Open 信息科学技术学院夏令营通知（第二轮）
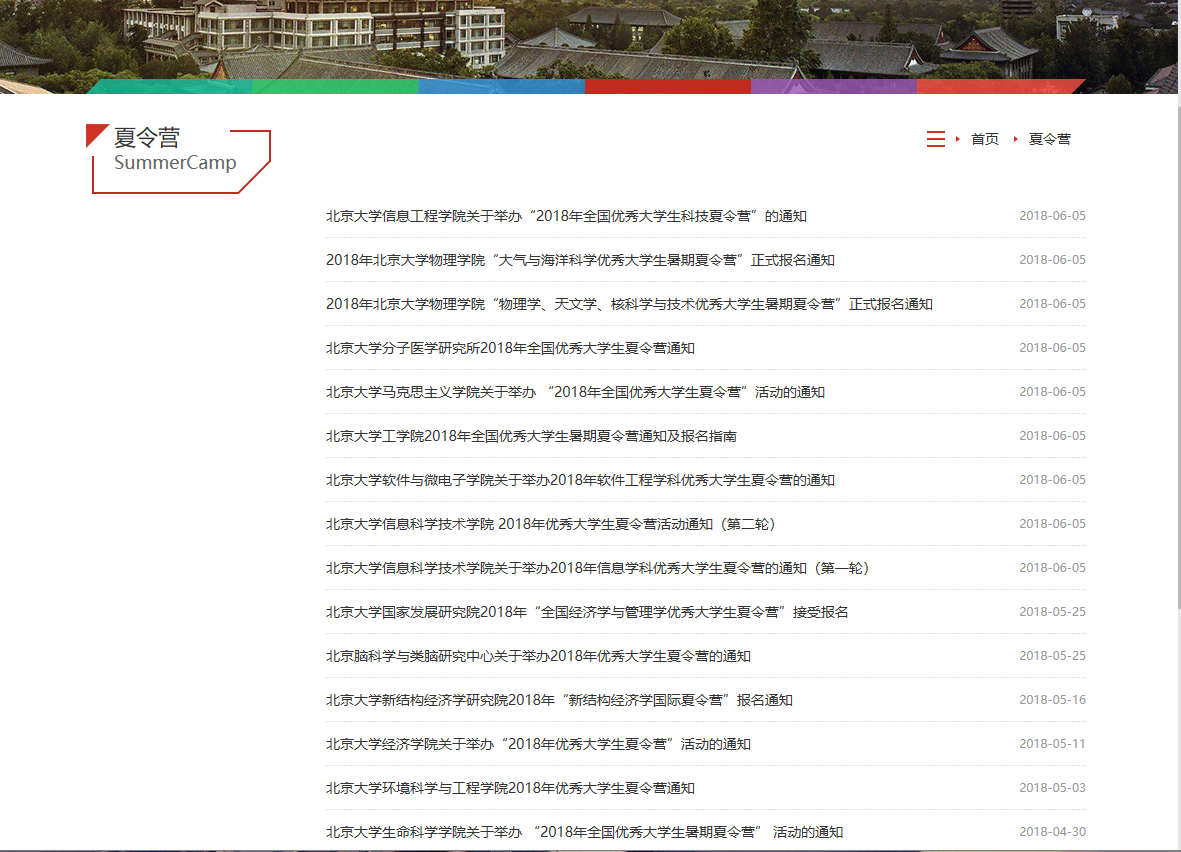 tap(551, 524)
